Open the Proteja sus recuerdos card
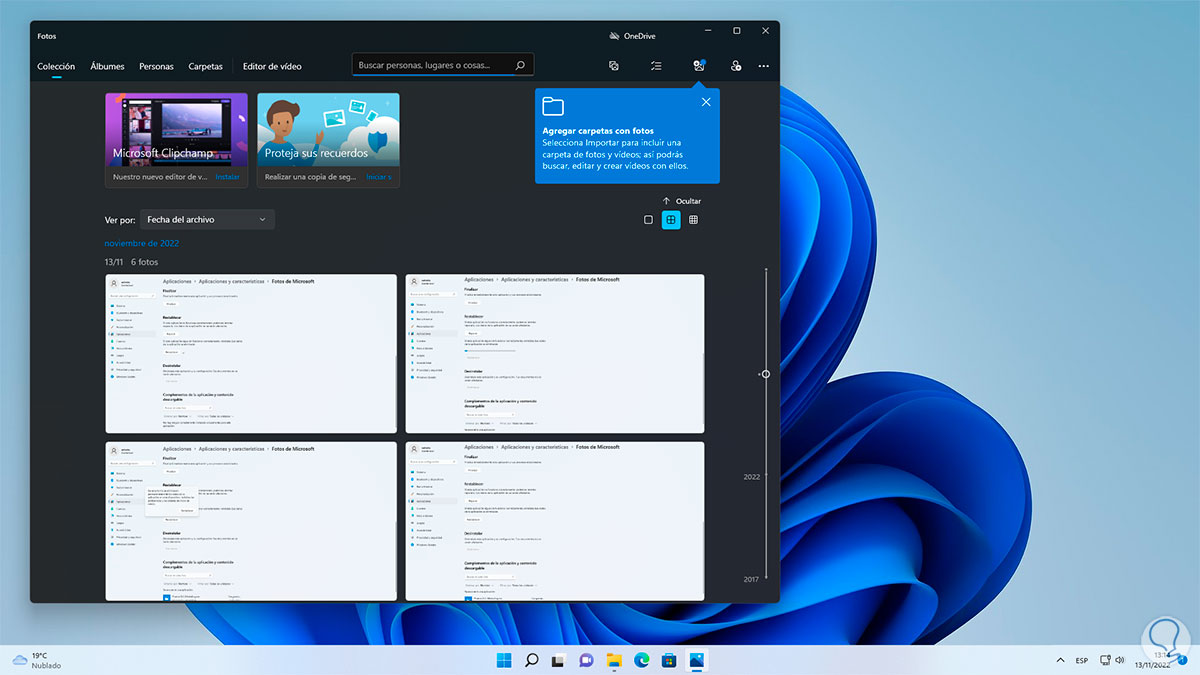This screenshot has width=1200, height=675. (x=328, y=140)
